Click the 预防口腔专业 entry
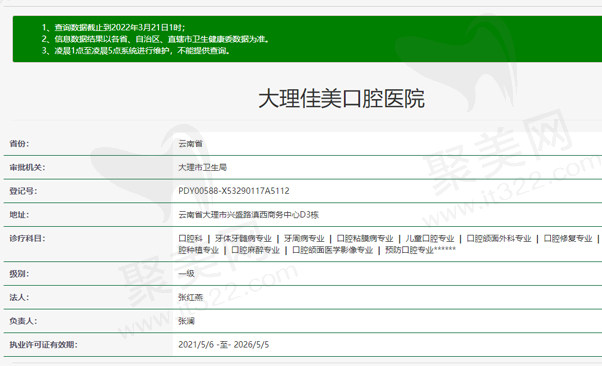The height and width of the screenshot is (366, 602). tap(409, 250)
